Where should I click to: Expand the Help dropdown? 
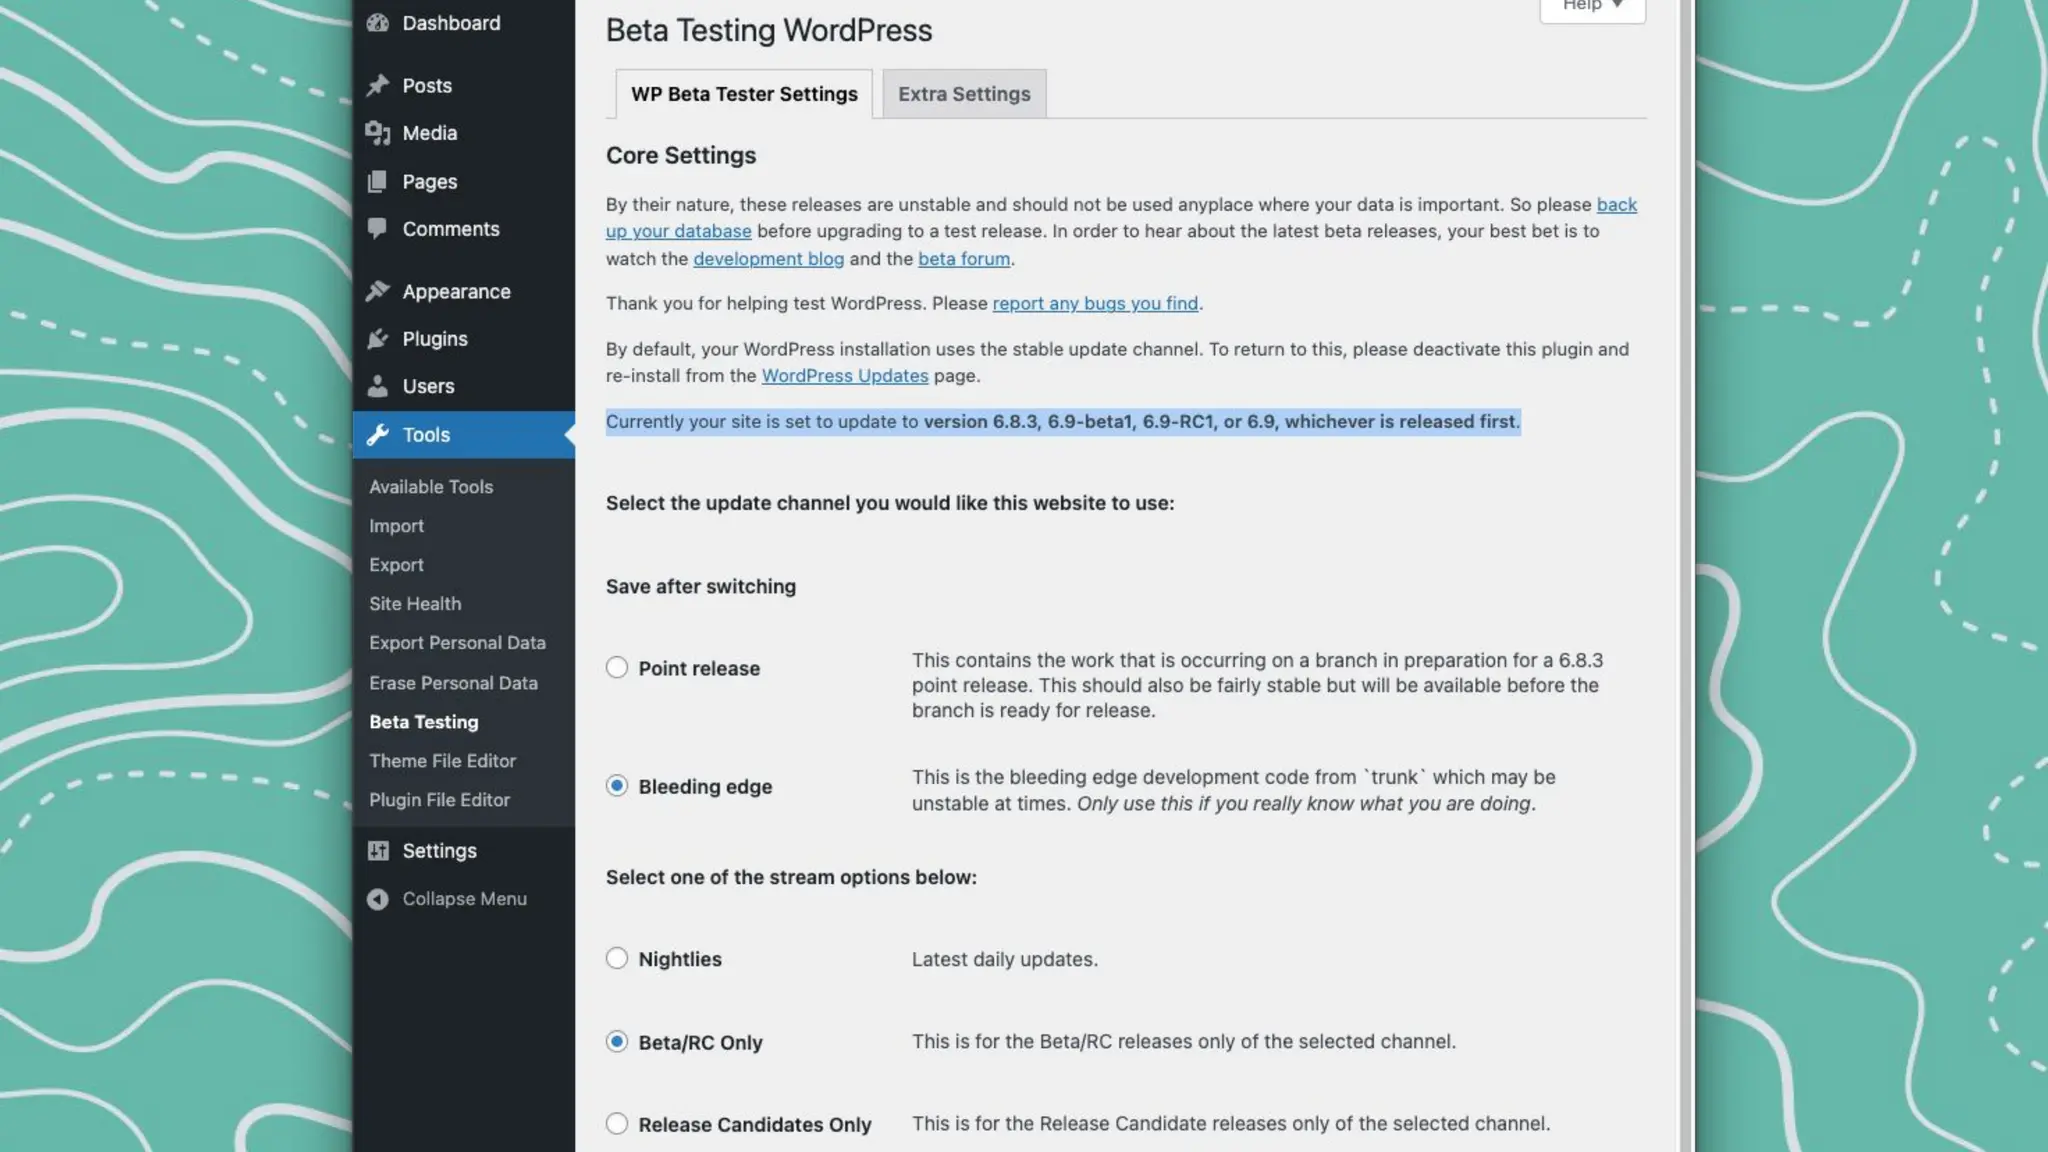[x=1592, y=6]
